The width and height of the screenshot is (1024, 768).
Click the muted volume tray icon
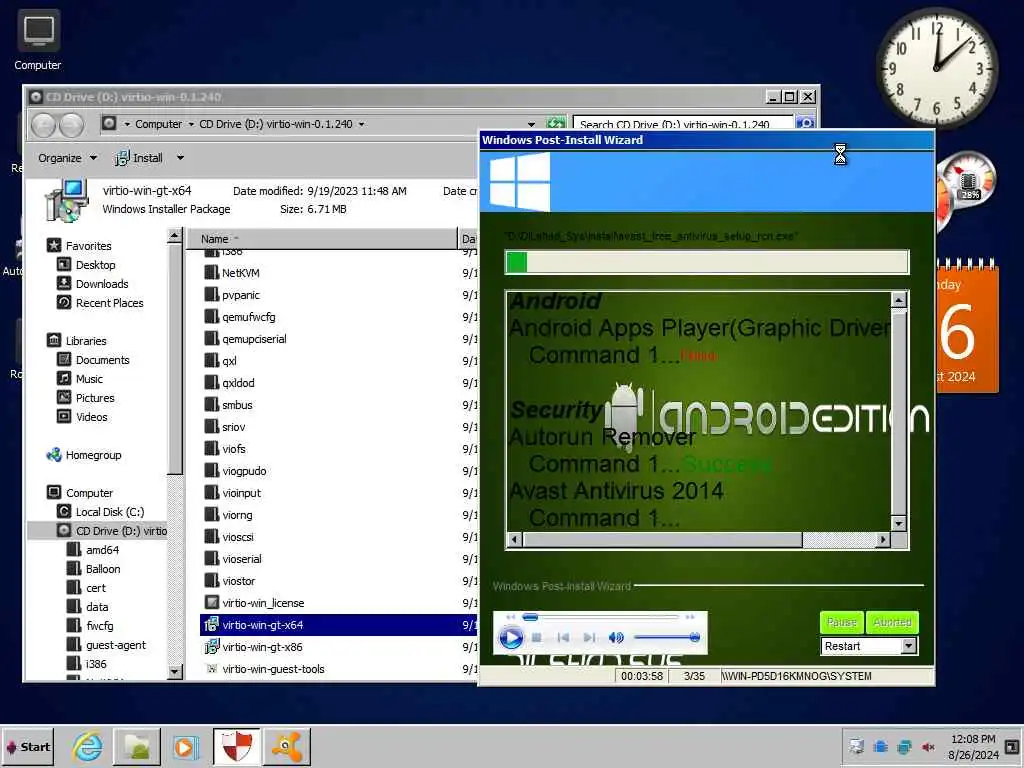click(x=927, y=746)
